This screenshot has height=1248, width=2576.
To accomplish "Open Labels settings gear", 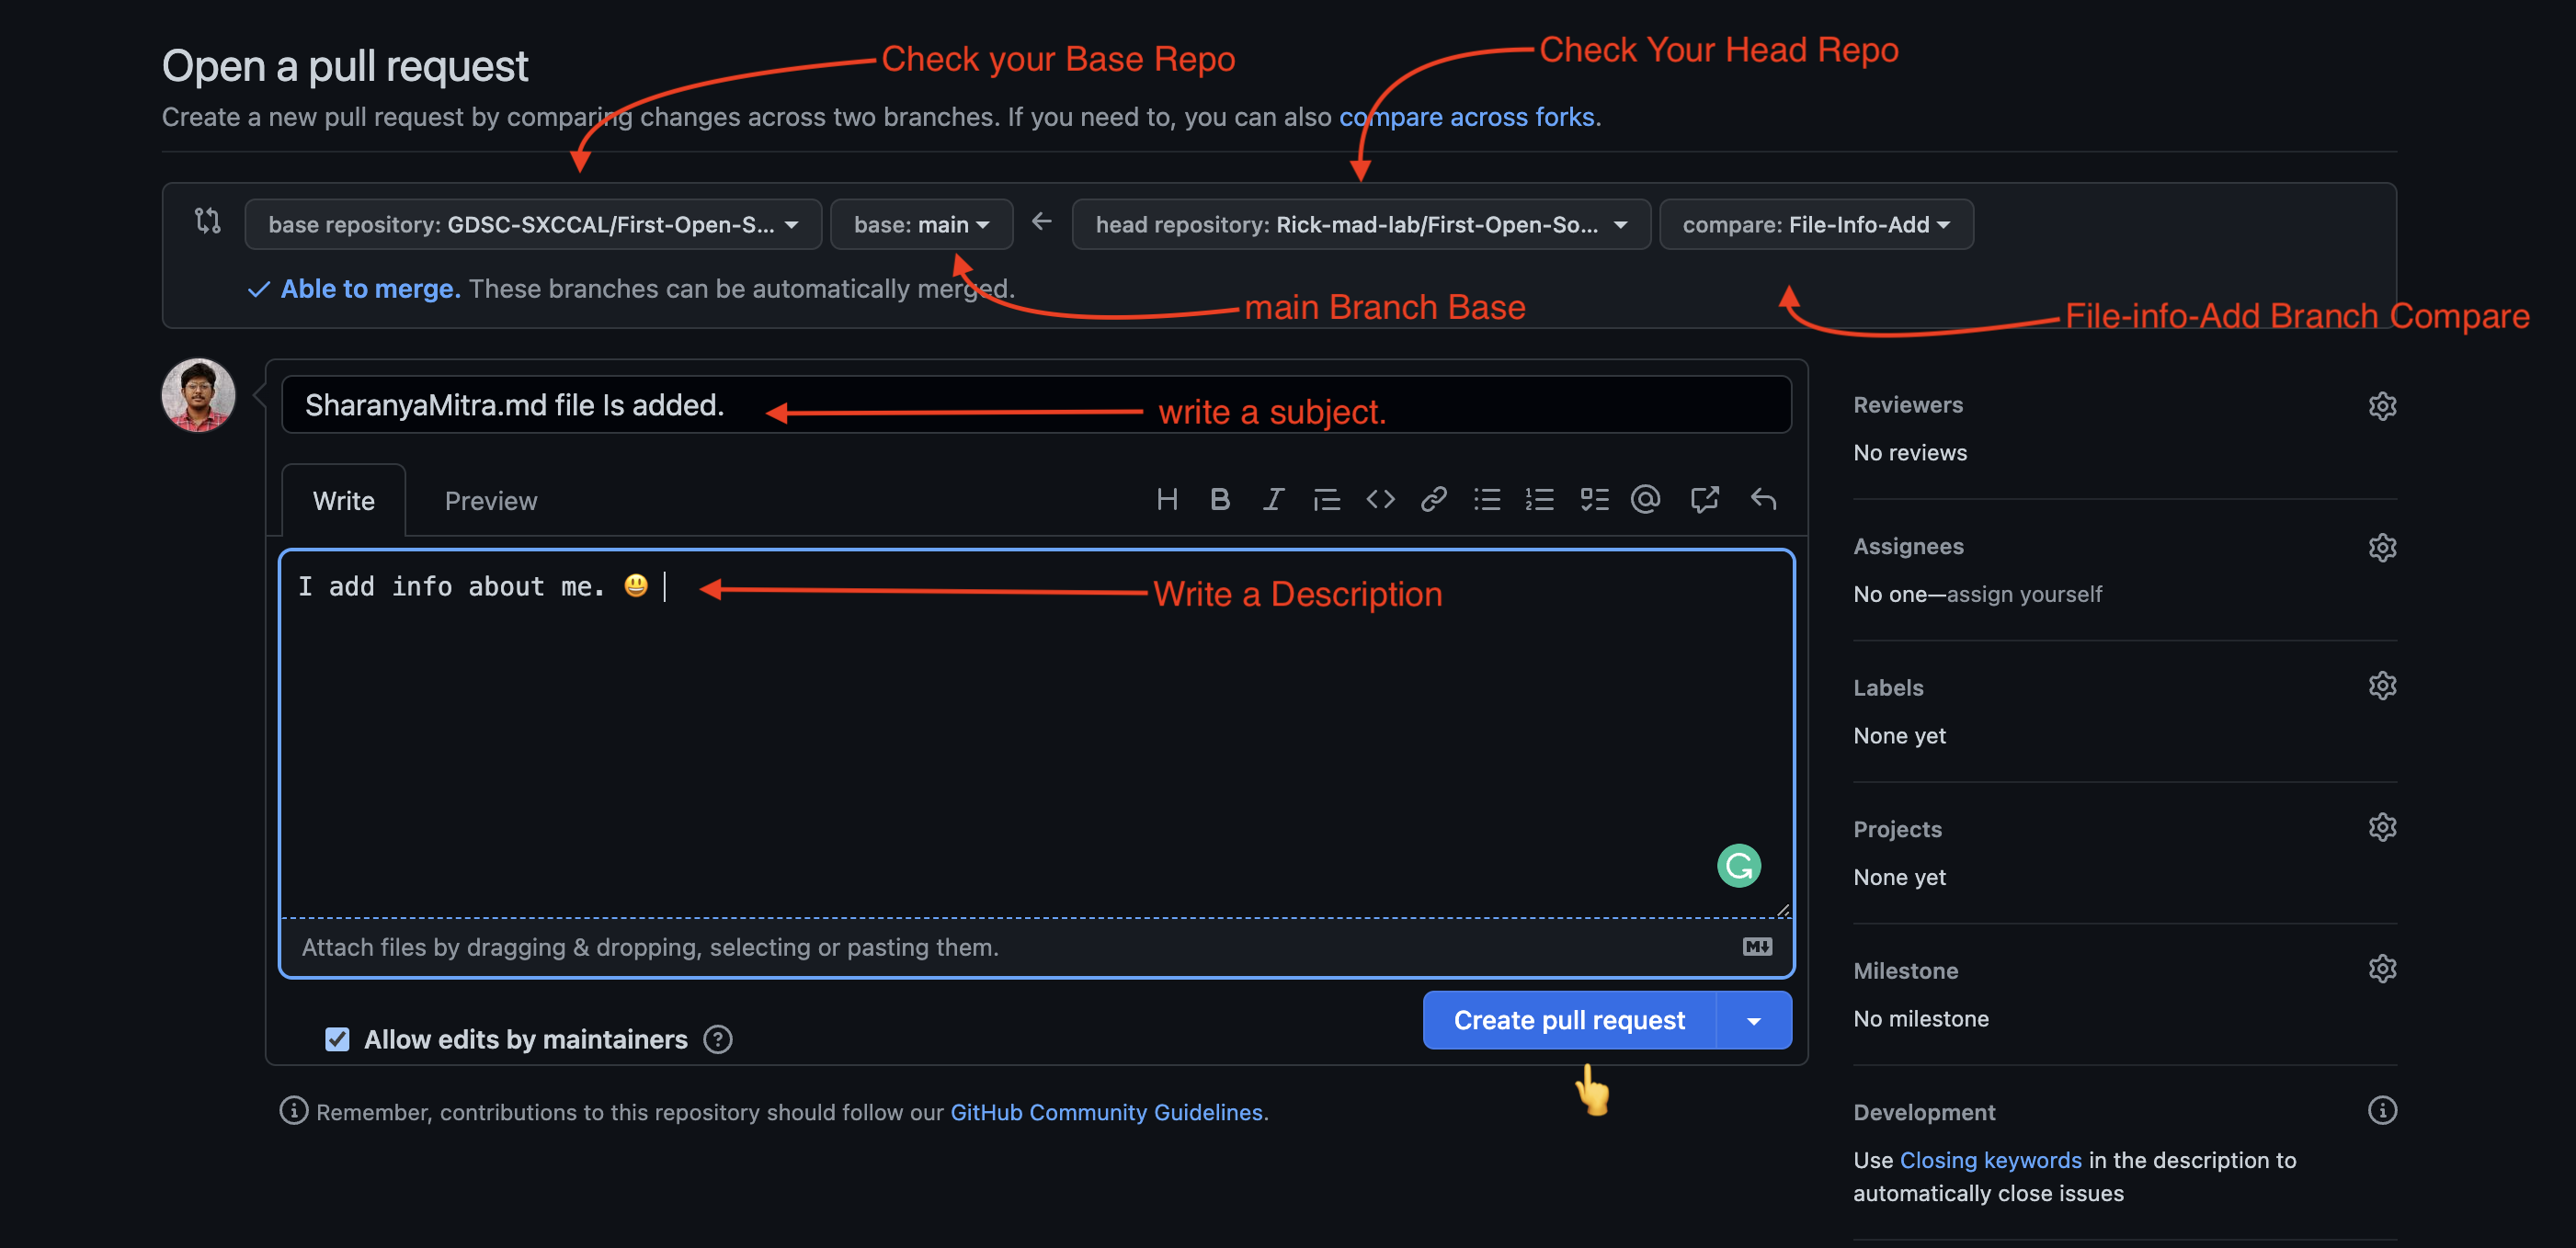I will pos(2381,686).
